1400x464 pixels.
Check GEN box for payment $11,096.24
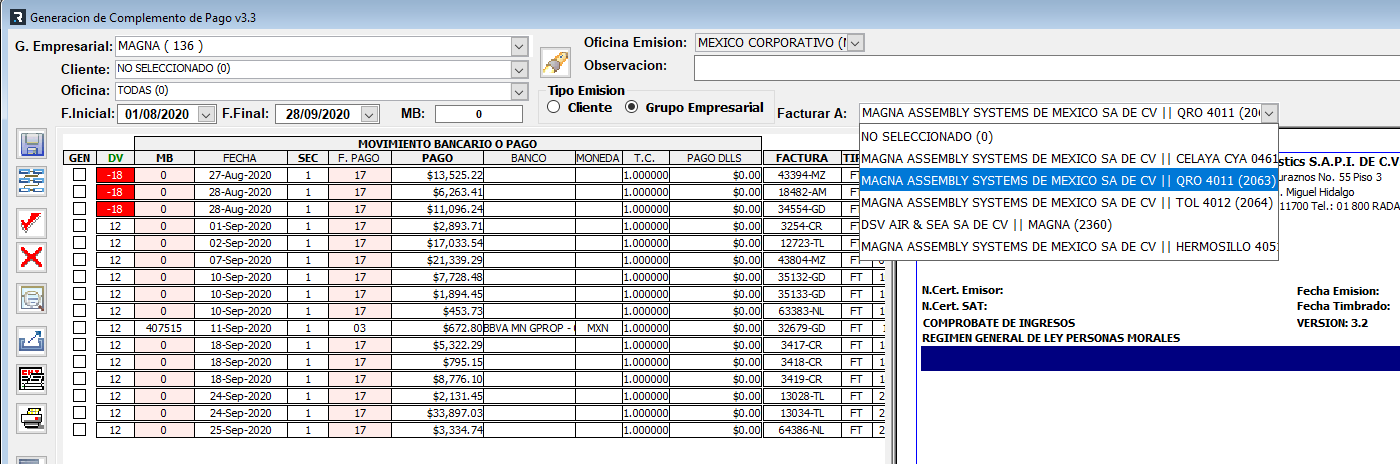click(x=79, y=209)
